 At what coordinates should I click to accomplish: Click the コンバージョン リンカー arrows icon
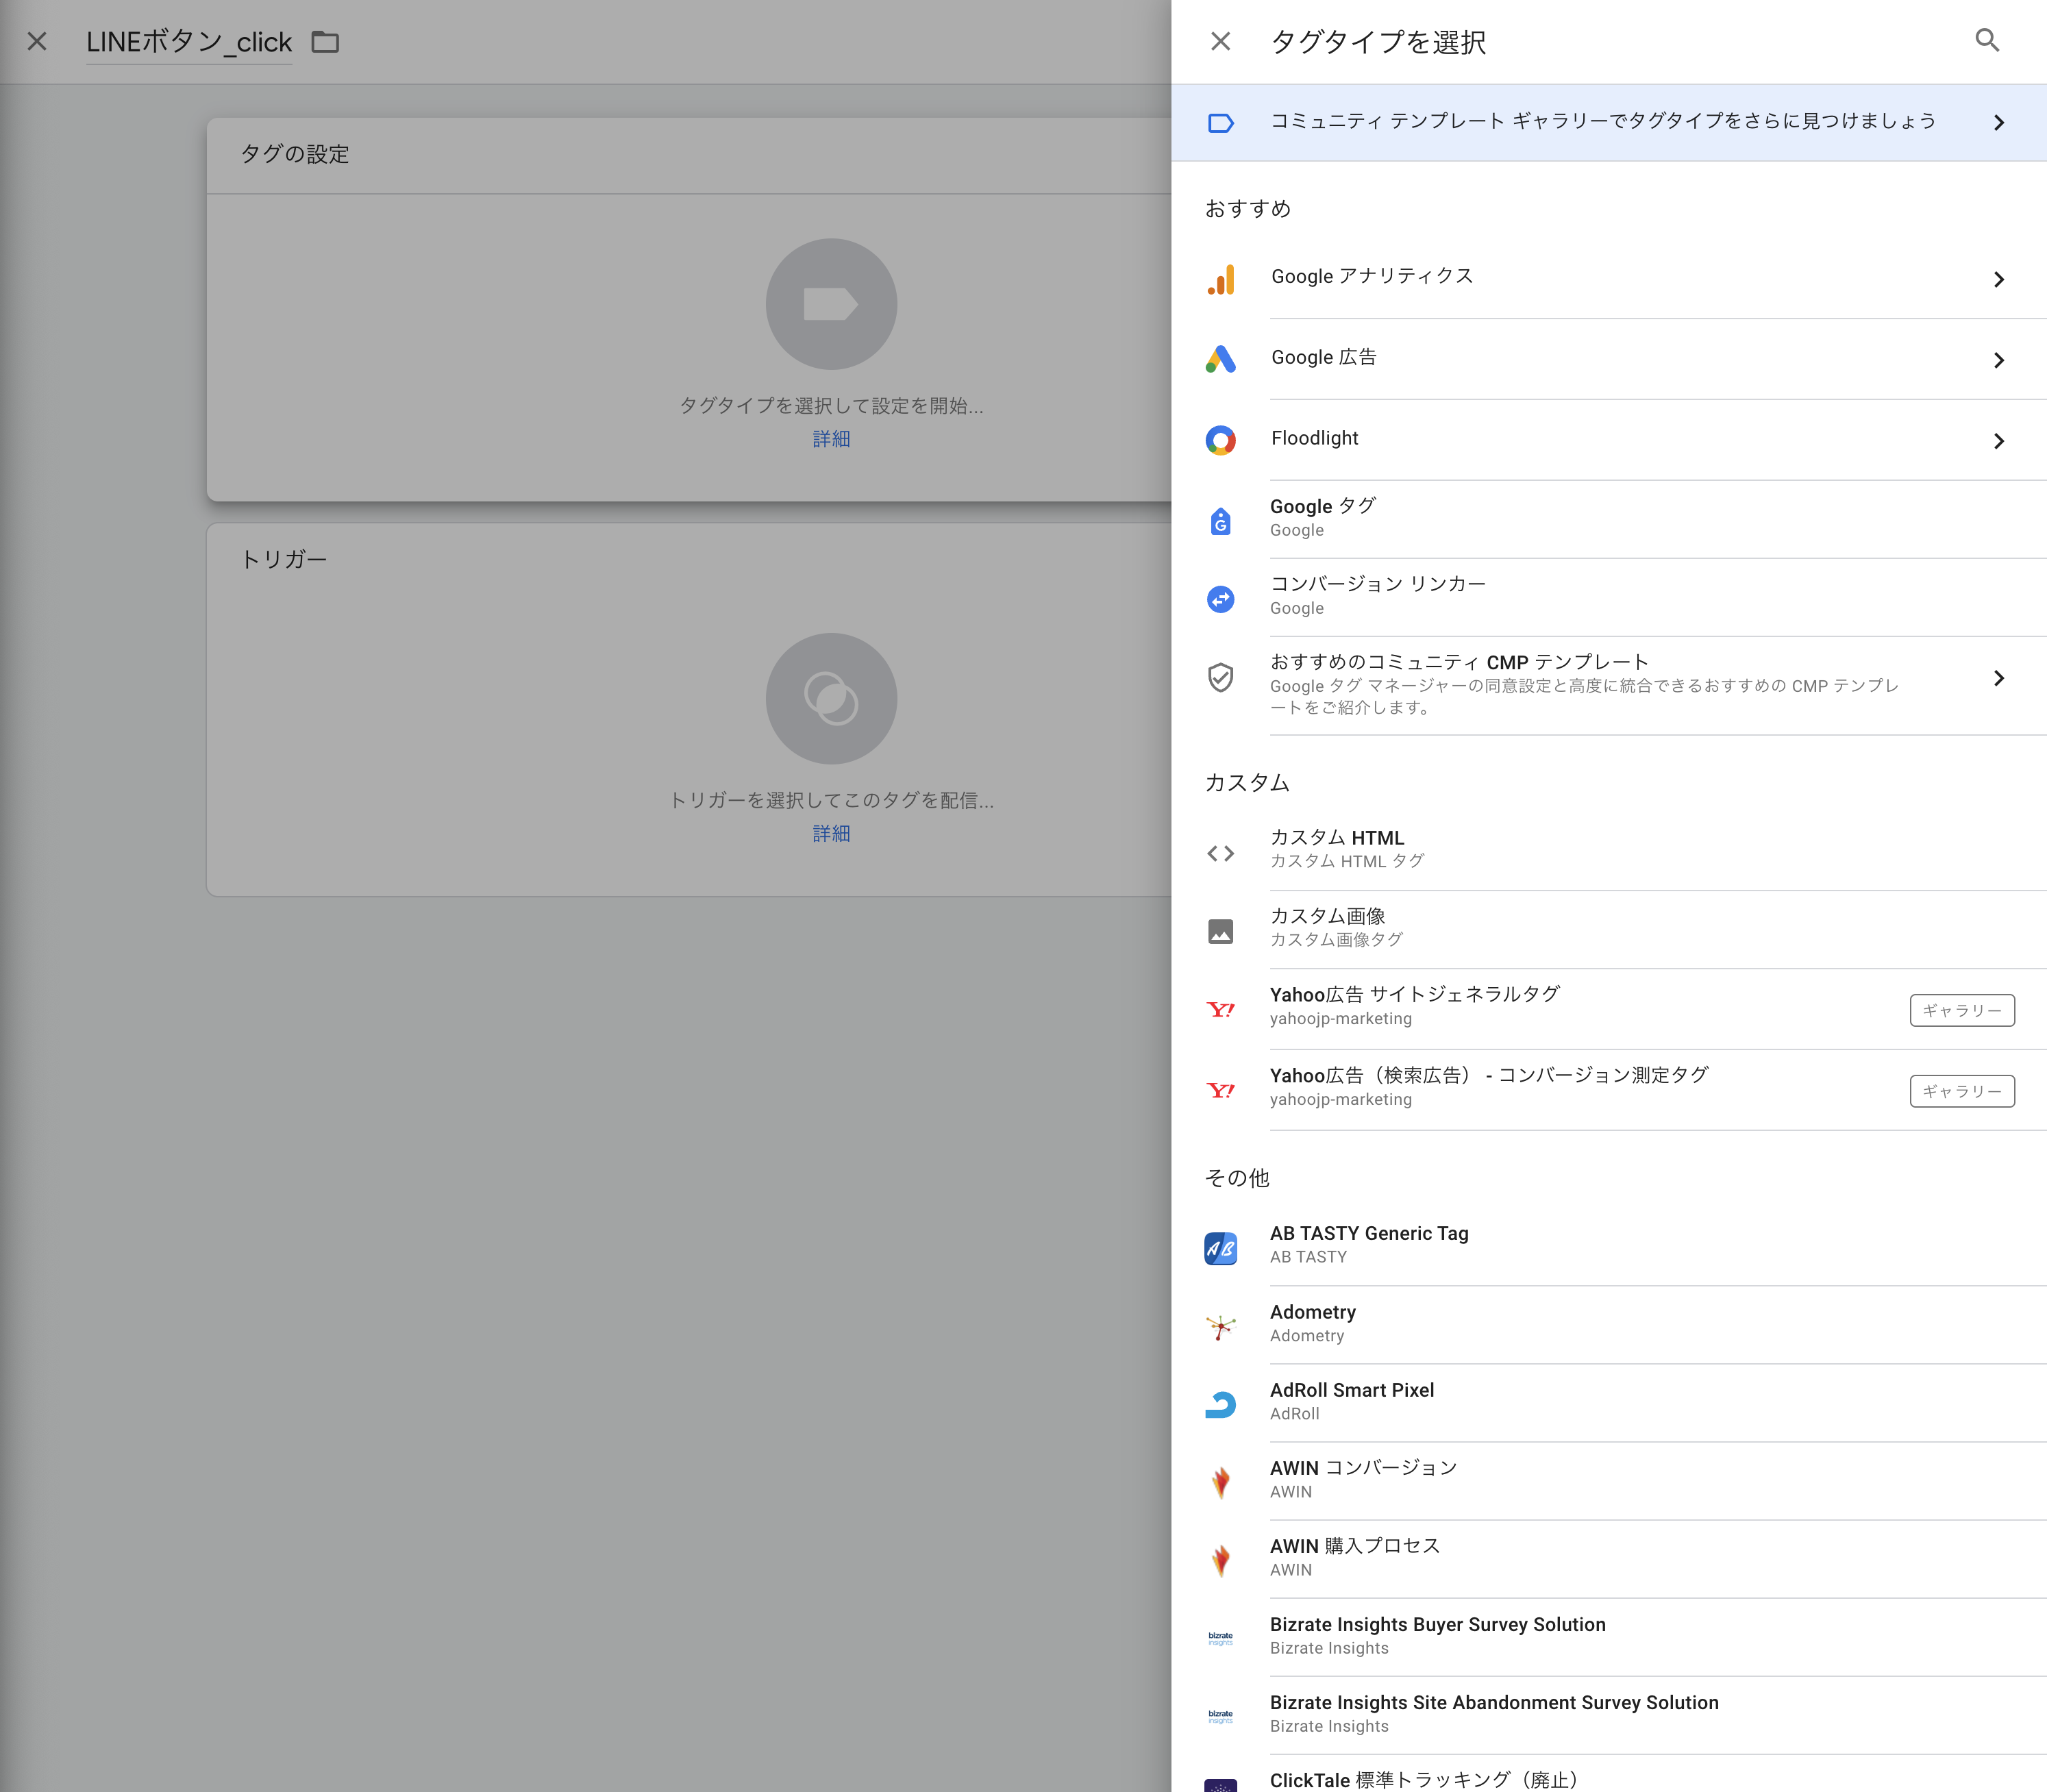[x=1220, y=599]
